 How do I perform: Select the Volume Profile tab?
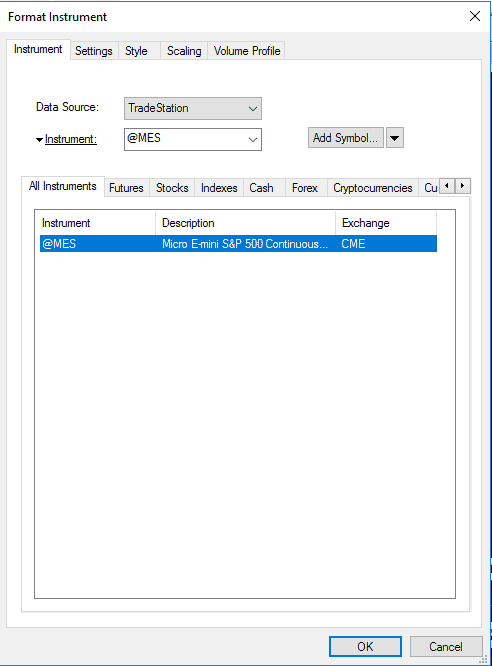pyautogui.click(x=246, y=51)
